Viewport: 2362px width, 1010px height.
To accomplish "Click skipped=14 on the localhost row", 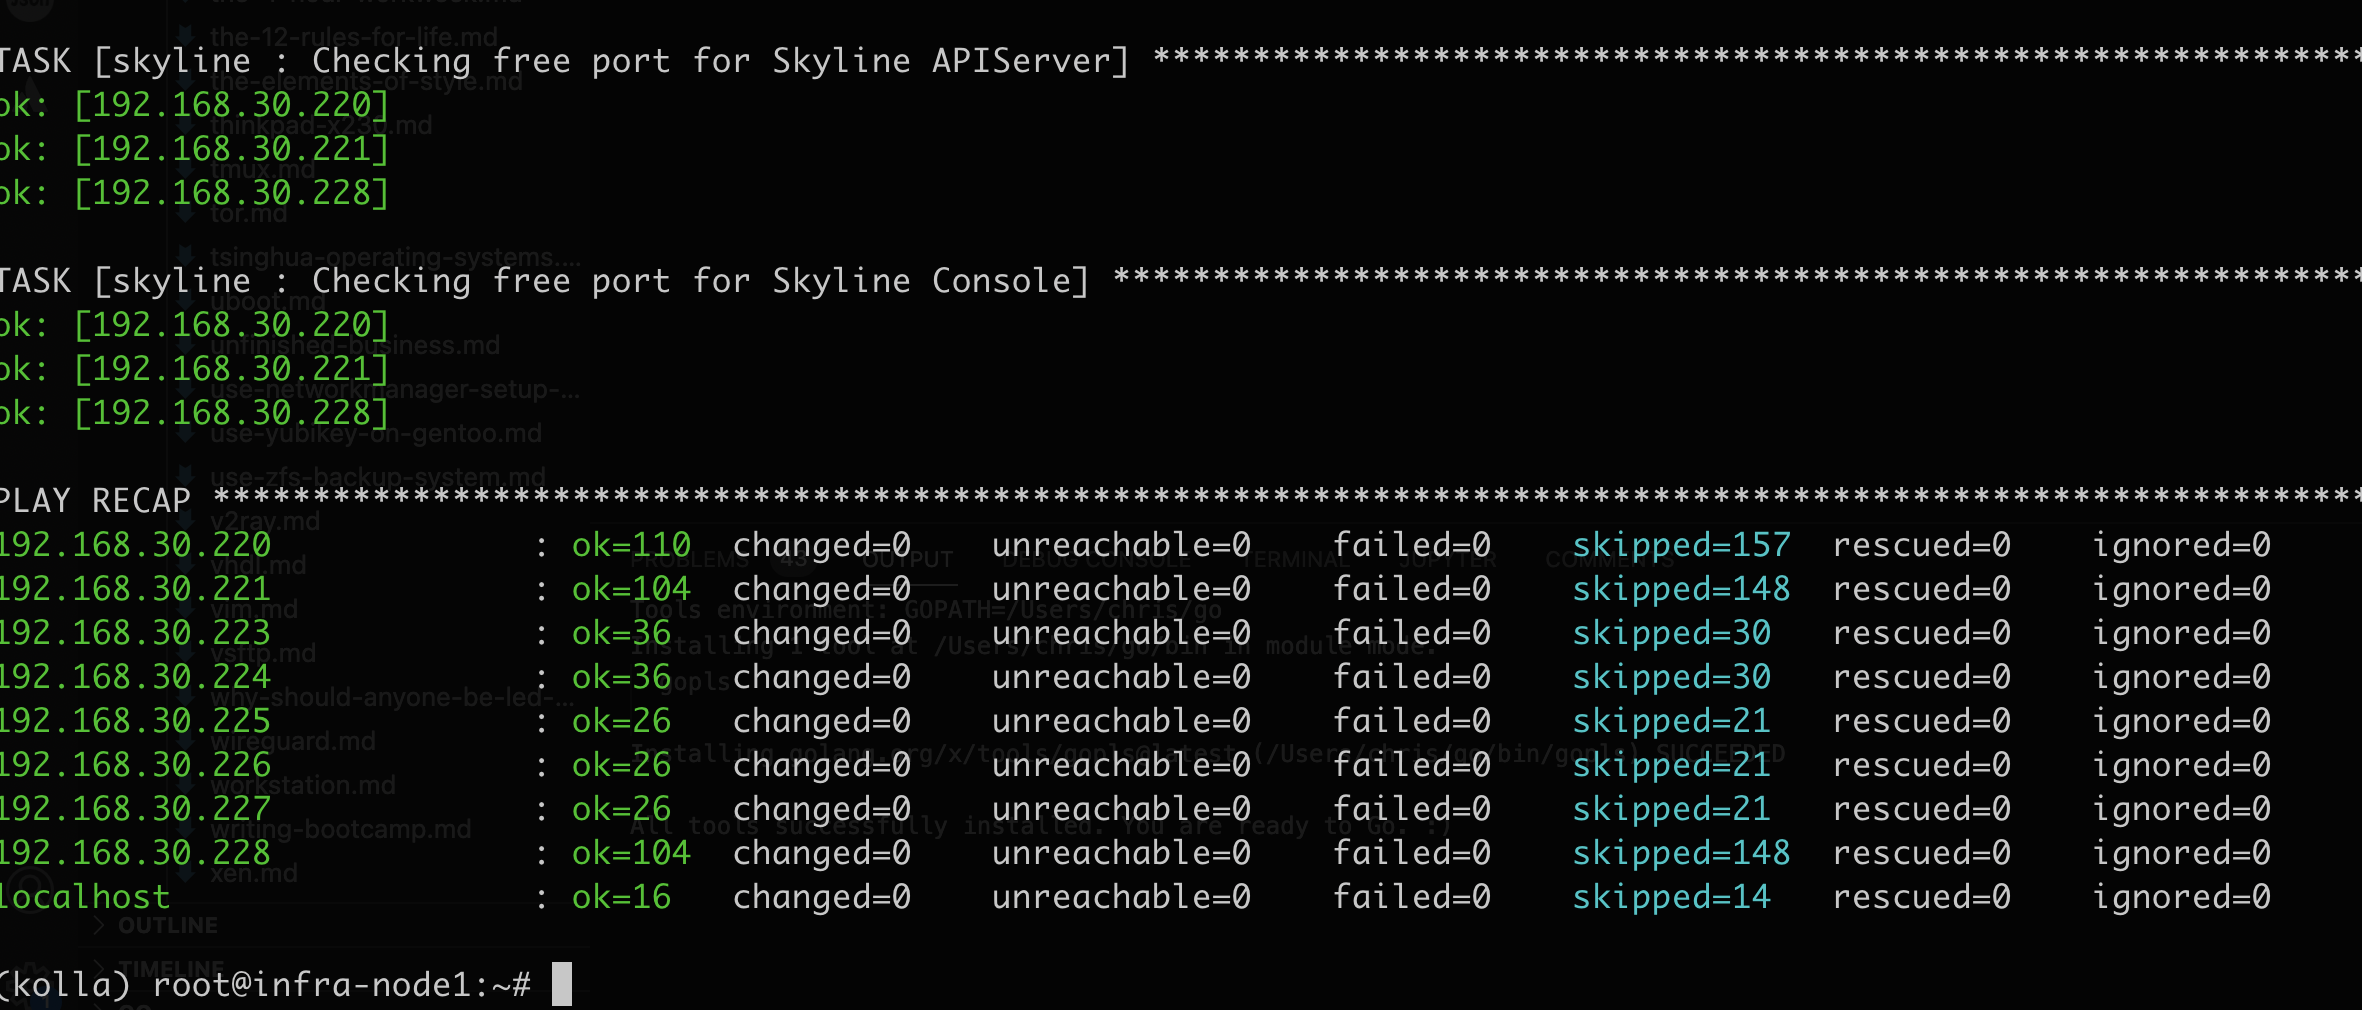I will coord(1671,897).
